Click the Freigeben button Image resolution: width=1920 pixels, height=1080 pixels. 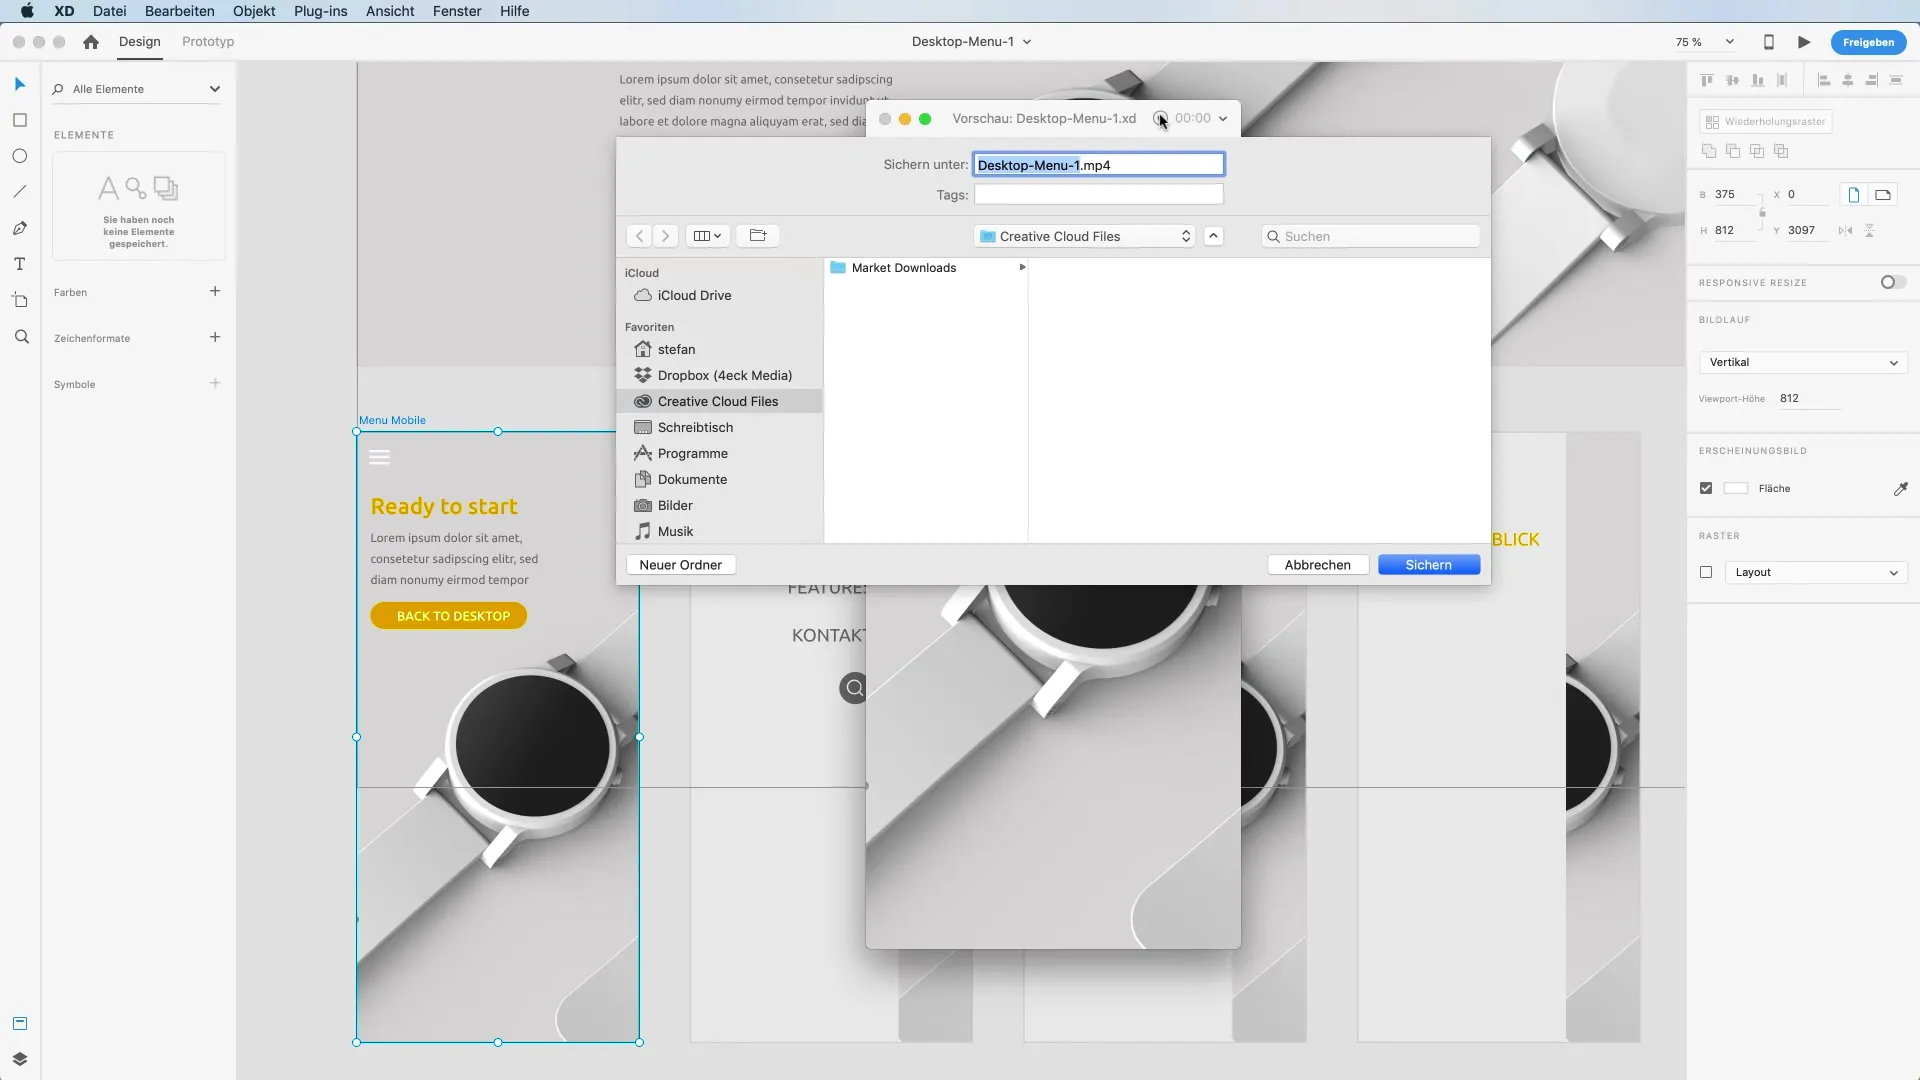click(1868, 42)
